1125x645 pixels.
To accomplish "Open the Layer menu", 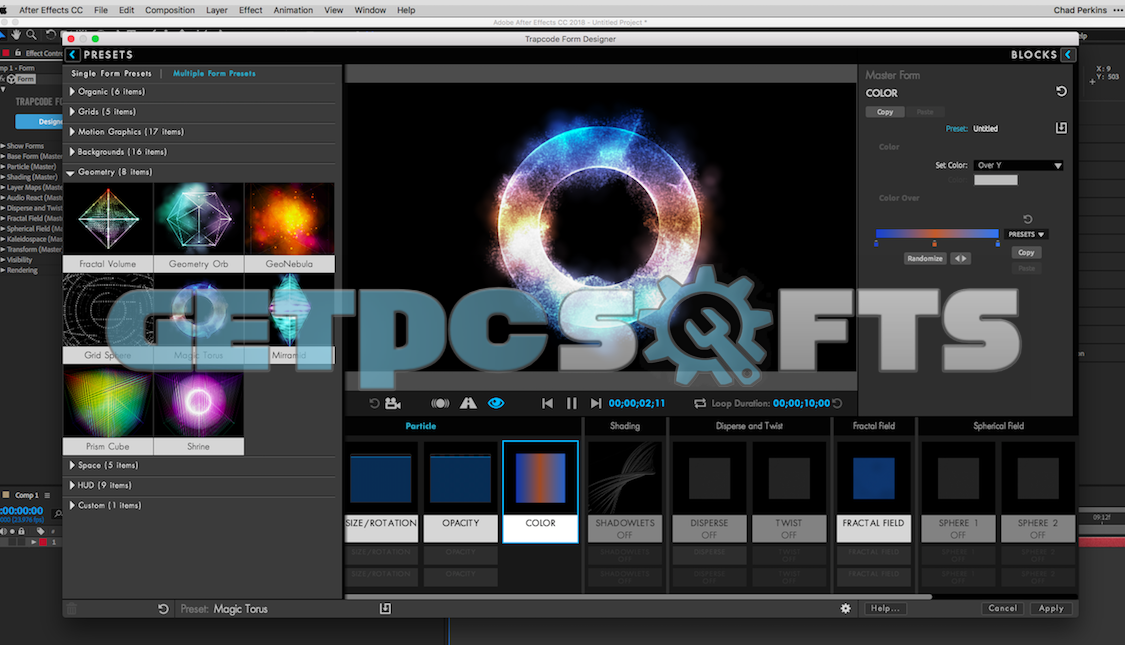I will click(217, 10).
